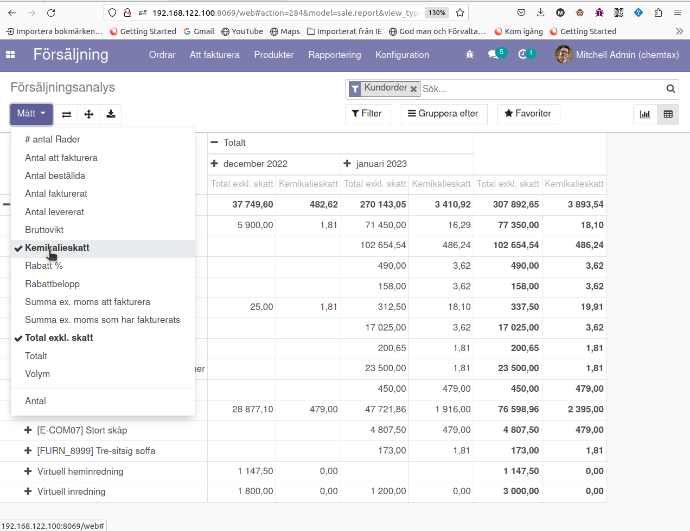The height and width of the screenshot is (531, 690).
Task: Enable the Bruttovikt measure
Action: click(44, 229)
